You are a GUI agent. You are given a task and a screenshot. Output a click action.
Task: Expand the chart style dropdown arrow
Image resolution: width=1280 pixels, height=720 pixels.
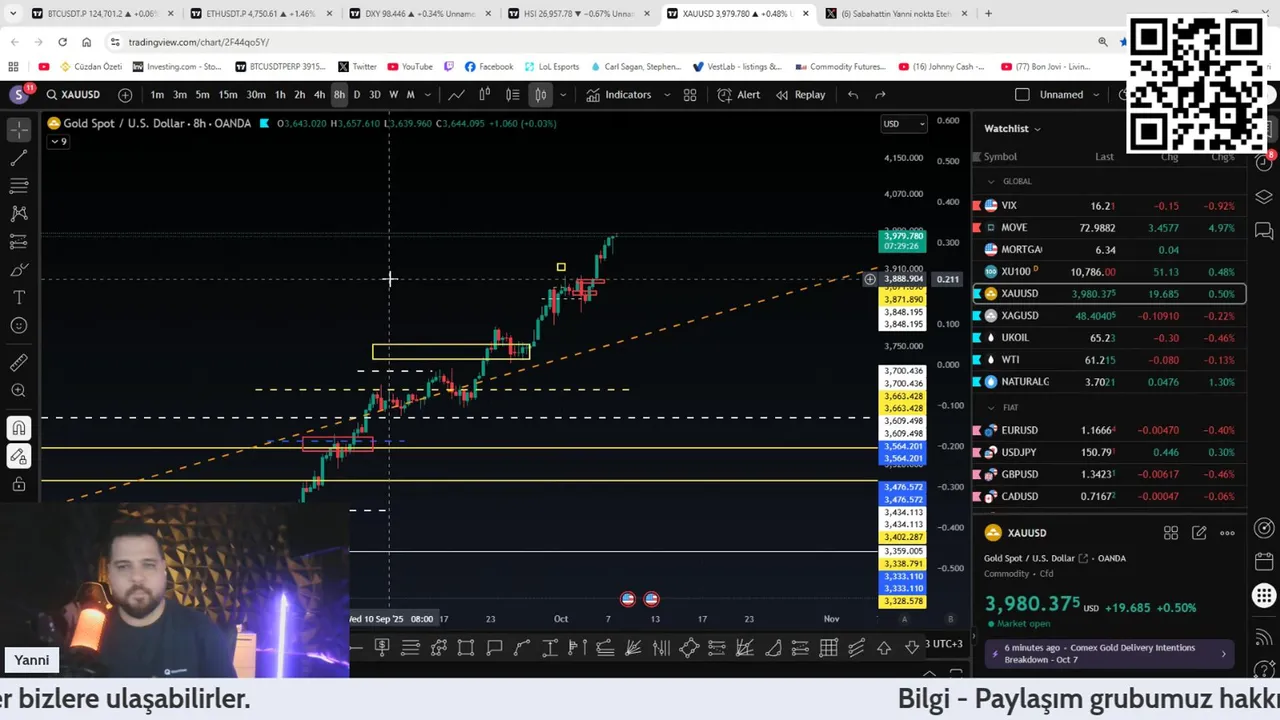tap(563, 95)
